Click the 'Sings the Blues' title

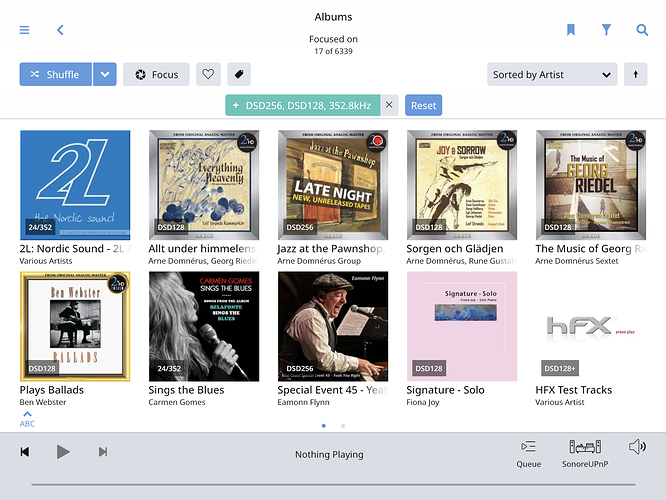[x=186, y=390]
